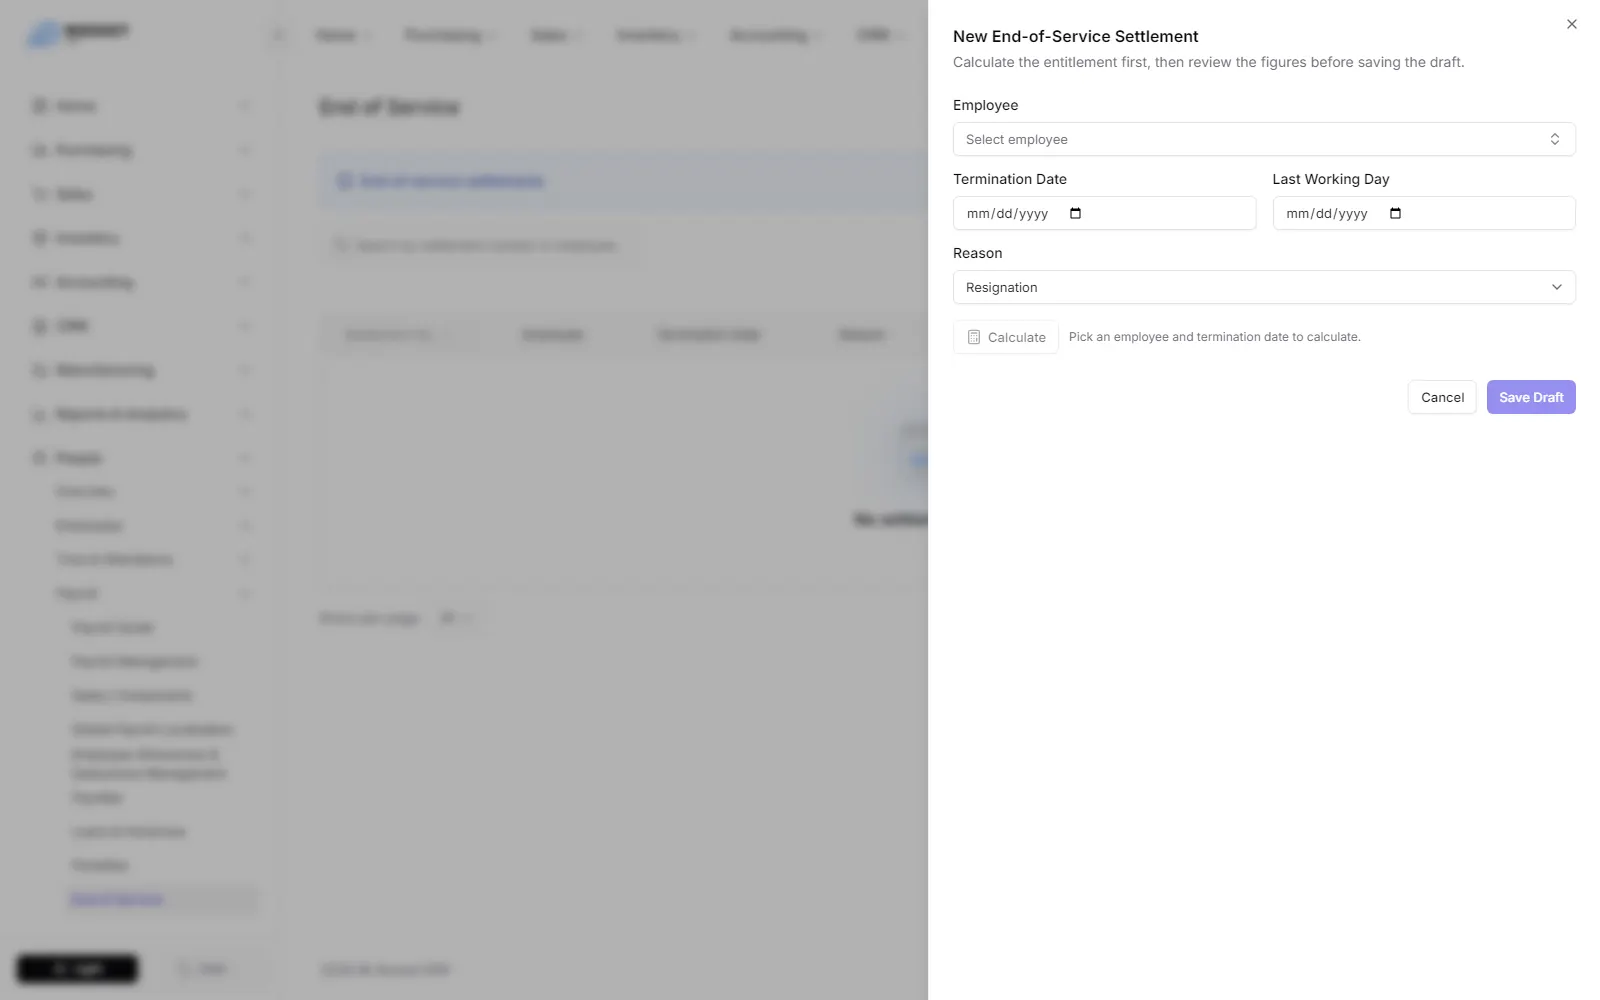Click the Save Draft button

(x=1531, y=397)
